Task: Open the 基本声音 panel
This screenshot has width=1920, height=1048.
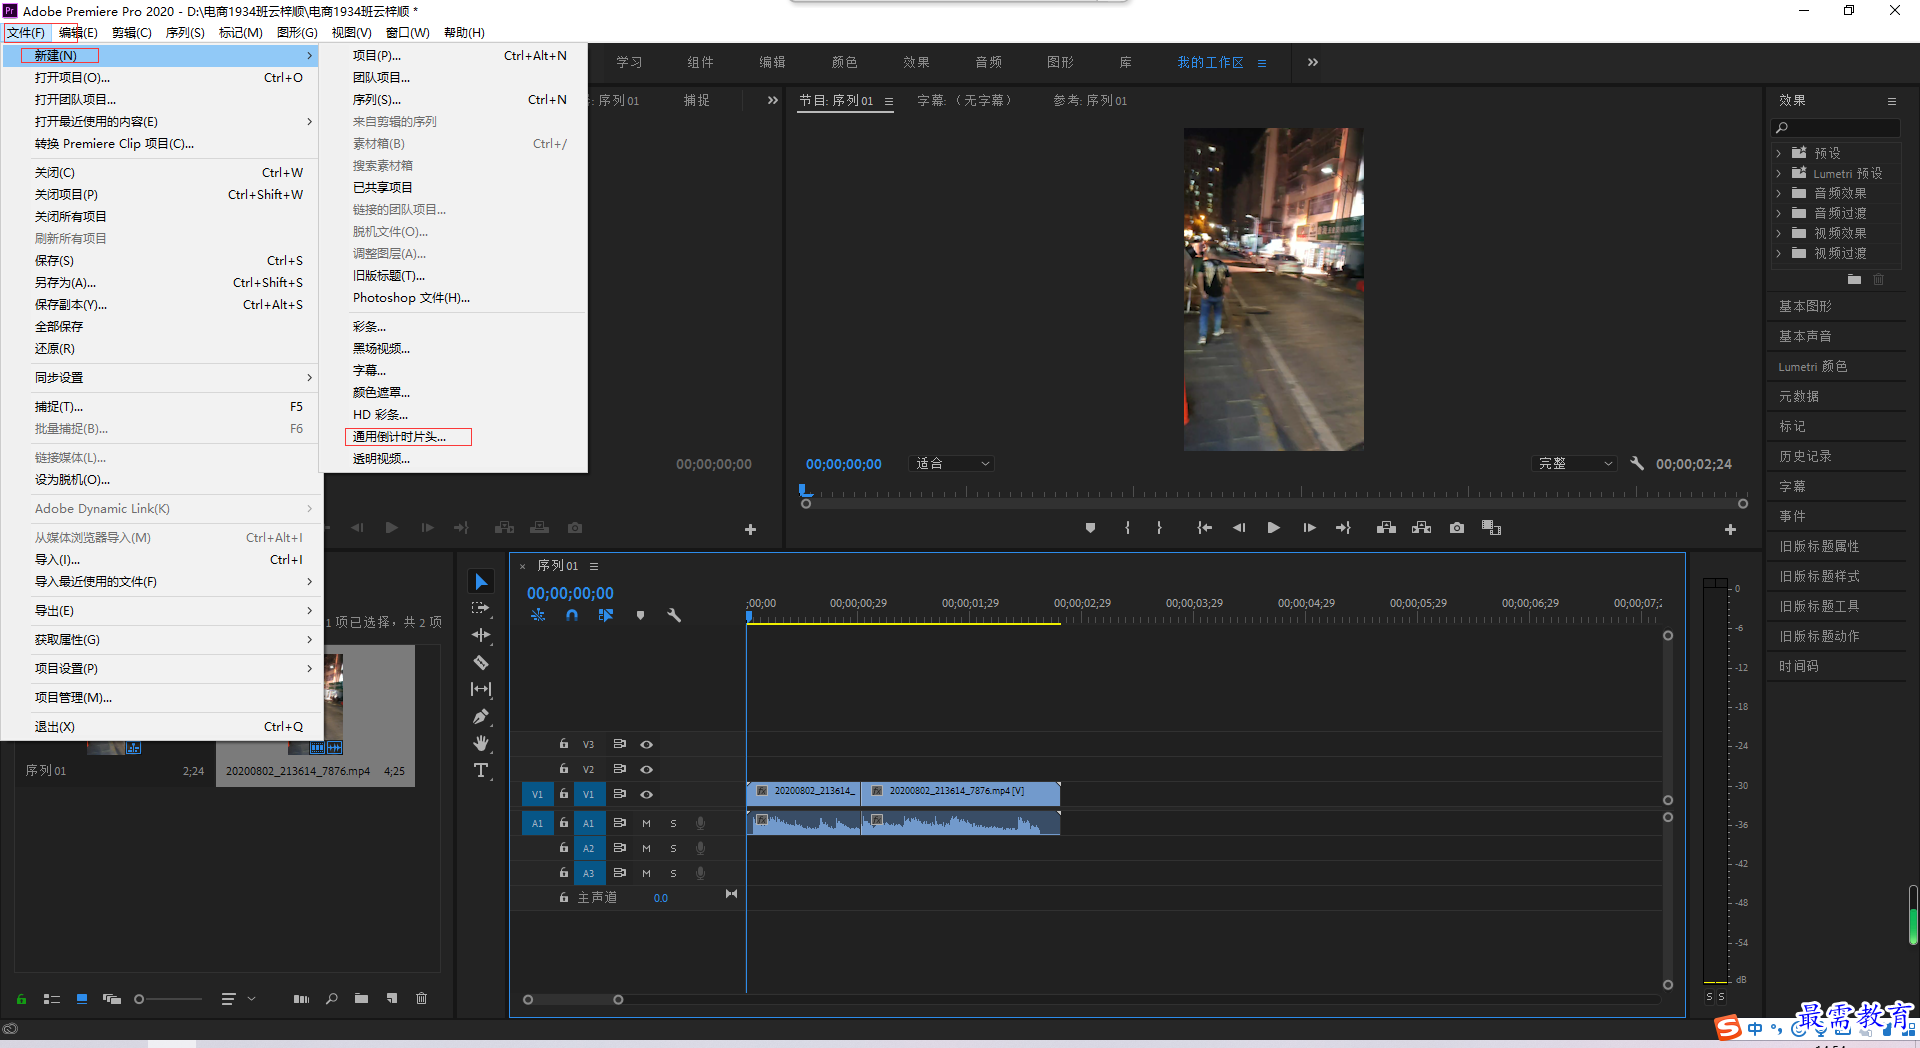Action: tap(1805, 336)
